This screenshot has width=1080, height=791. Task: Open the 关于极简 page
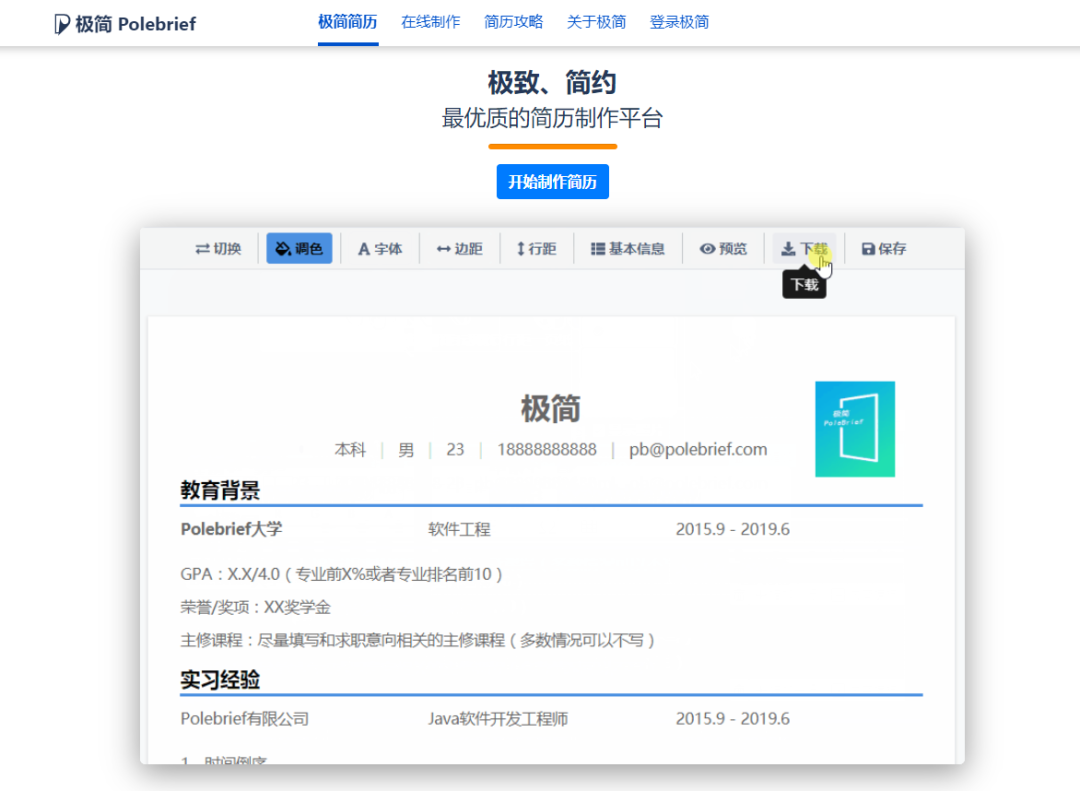click(596, 21)
